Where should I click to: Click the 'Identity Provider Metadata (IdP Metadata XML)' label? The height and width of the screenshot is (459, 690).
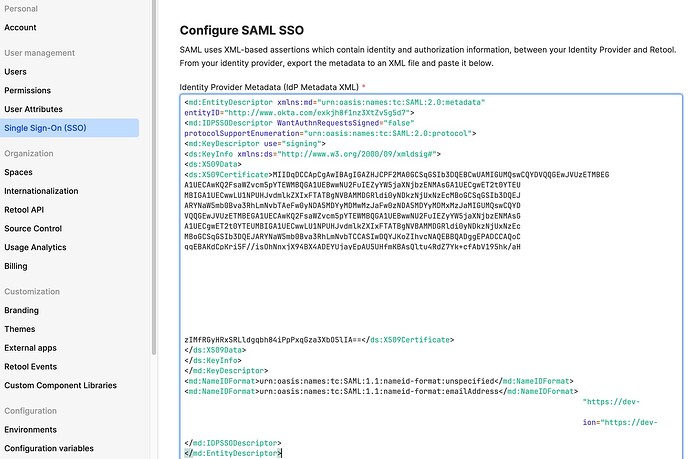[269, 87]
